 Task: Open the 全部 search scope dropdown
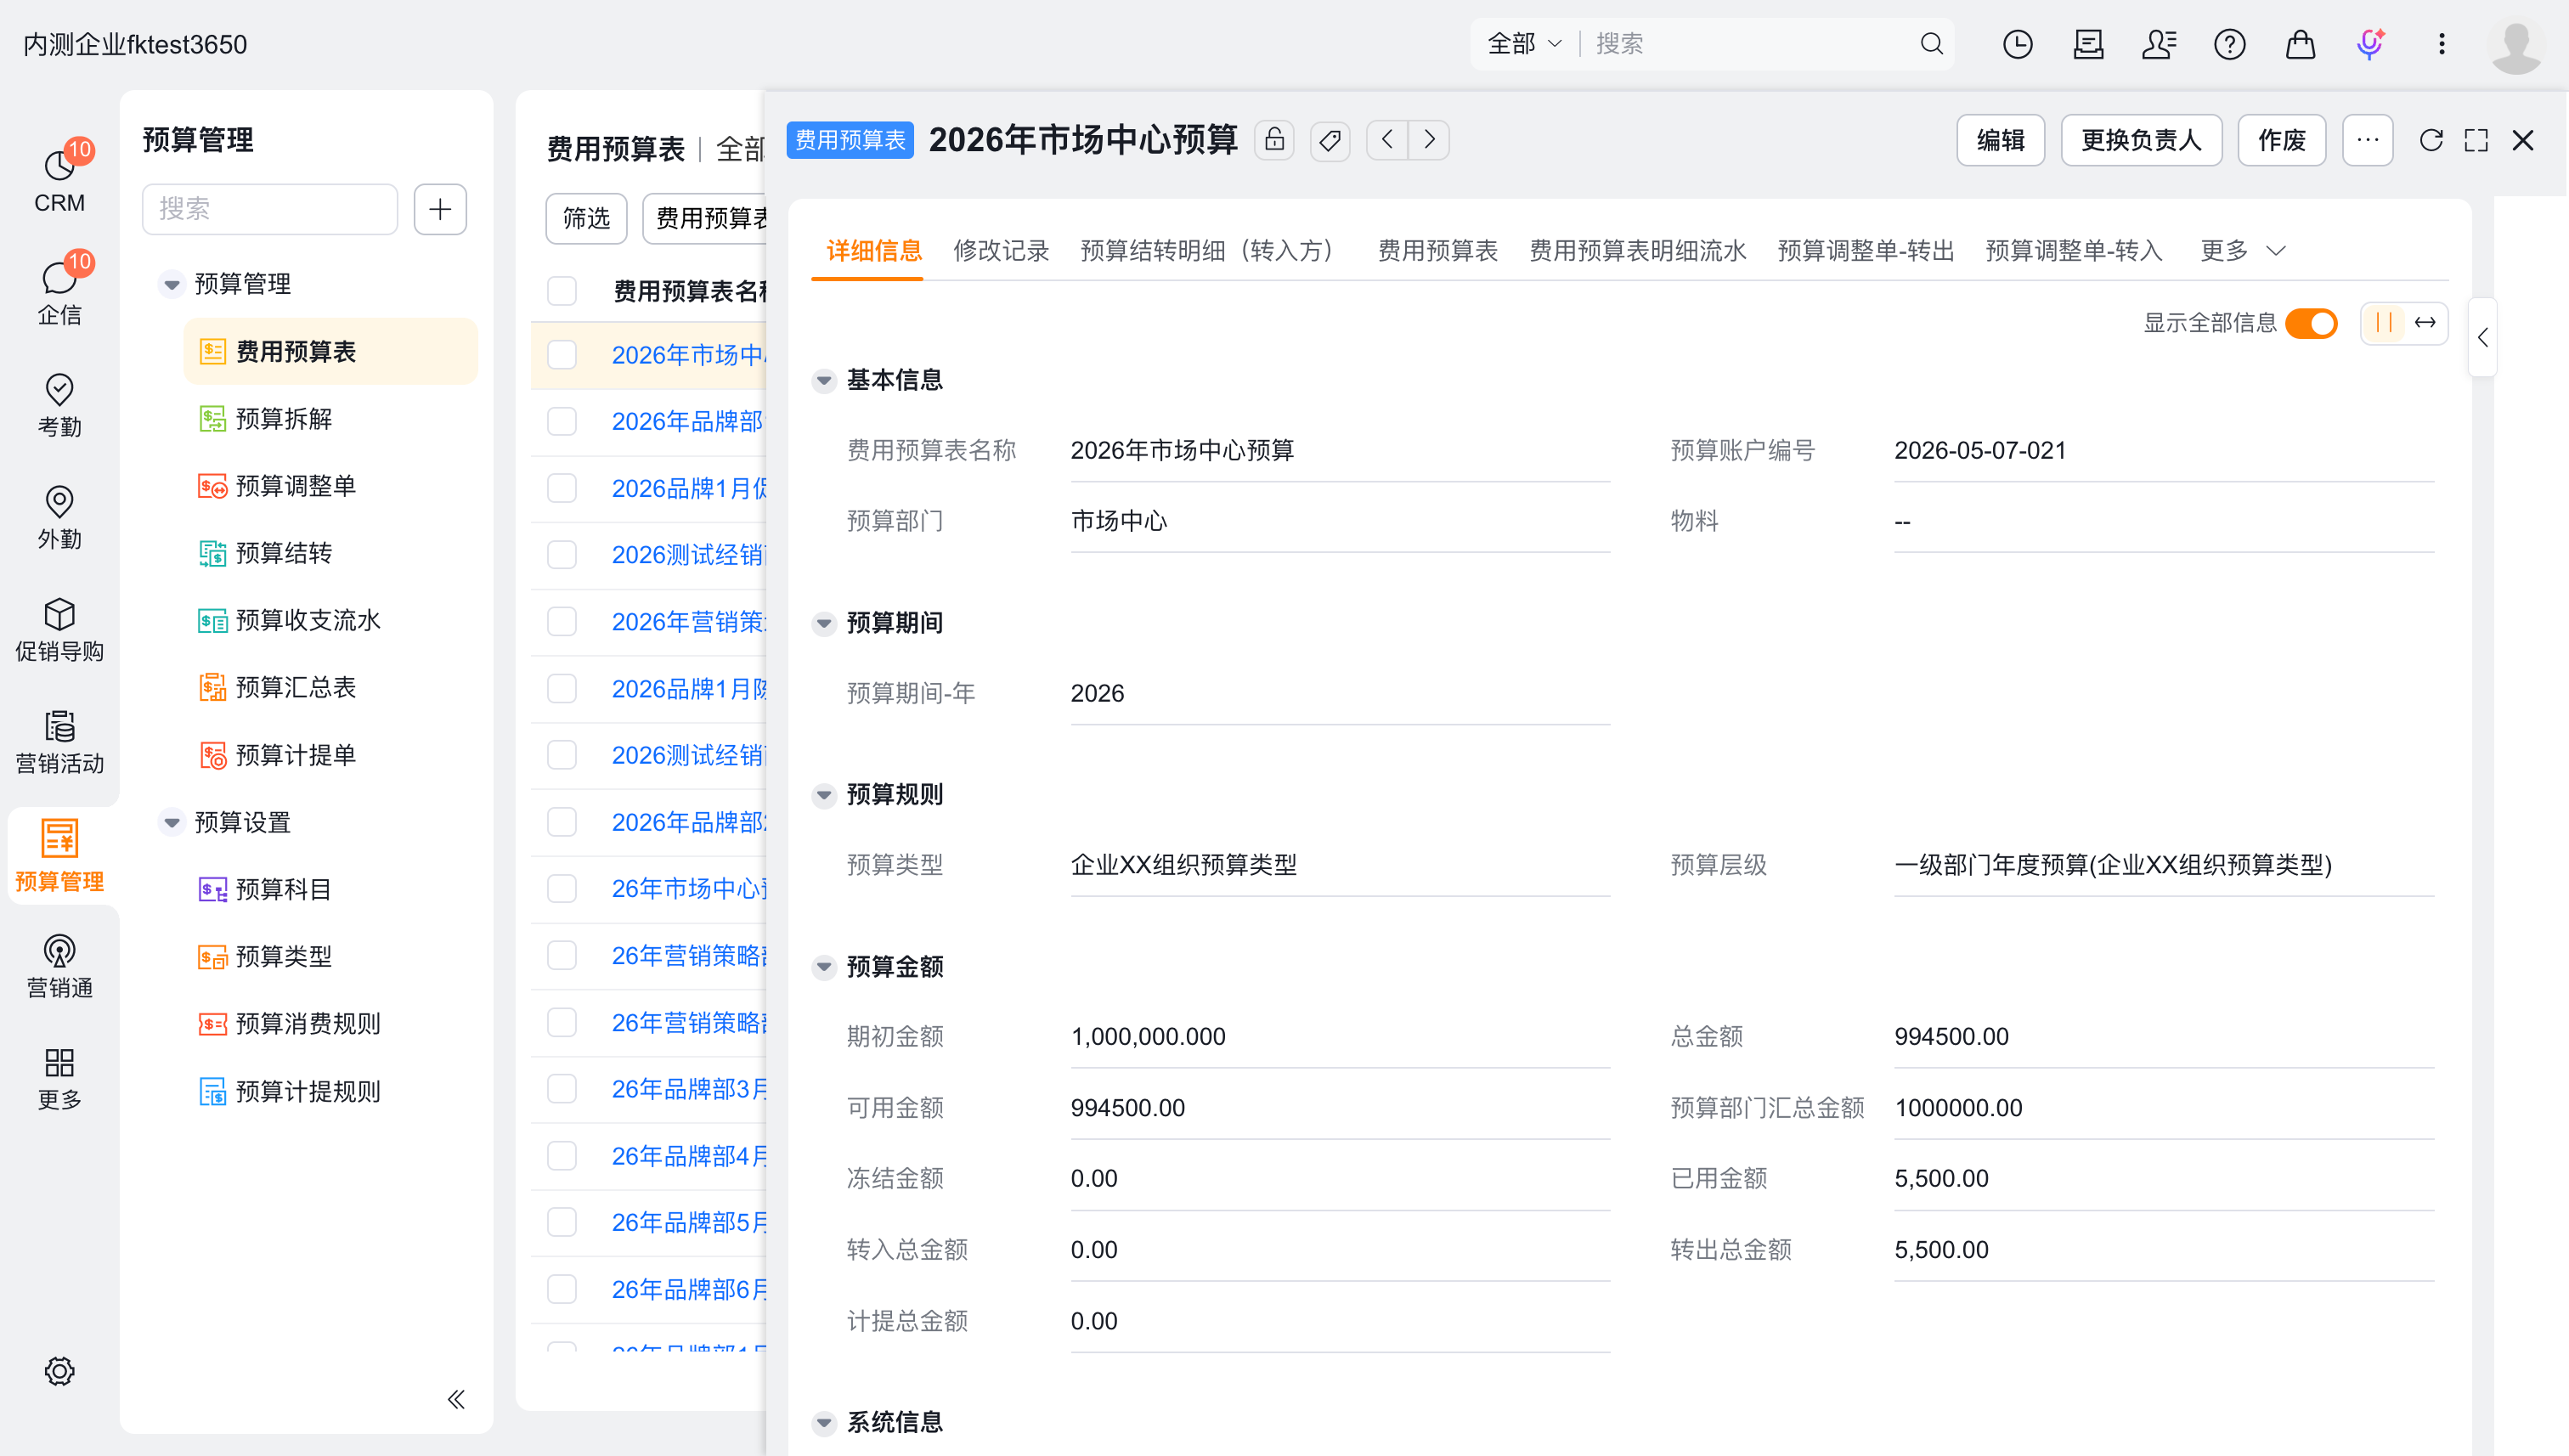1524,44
